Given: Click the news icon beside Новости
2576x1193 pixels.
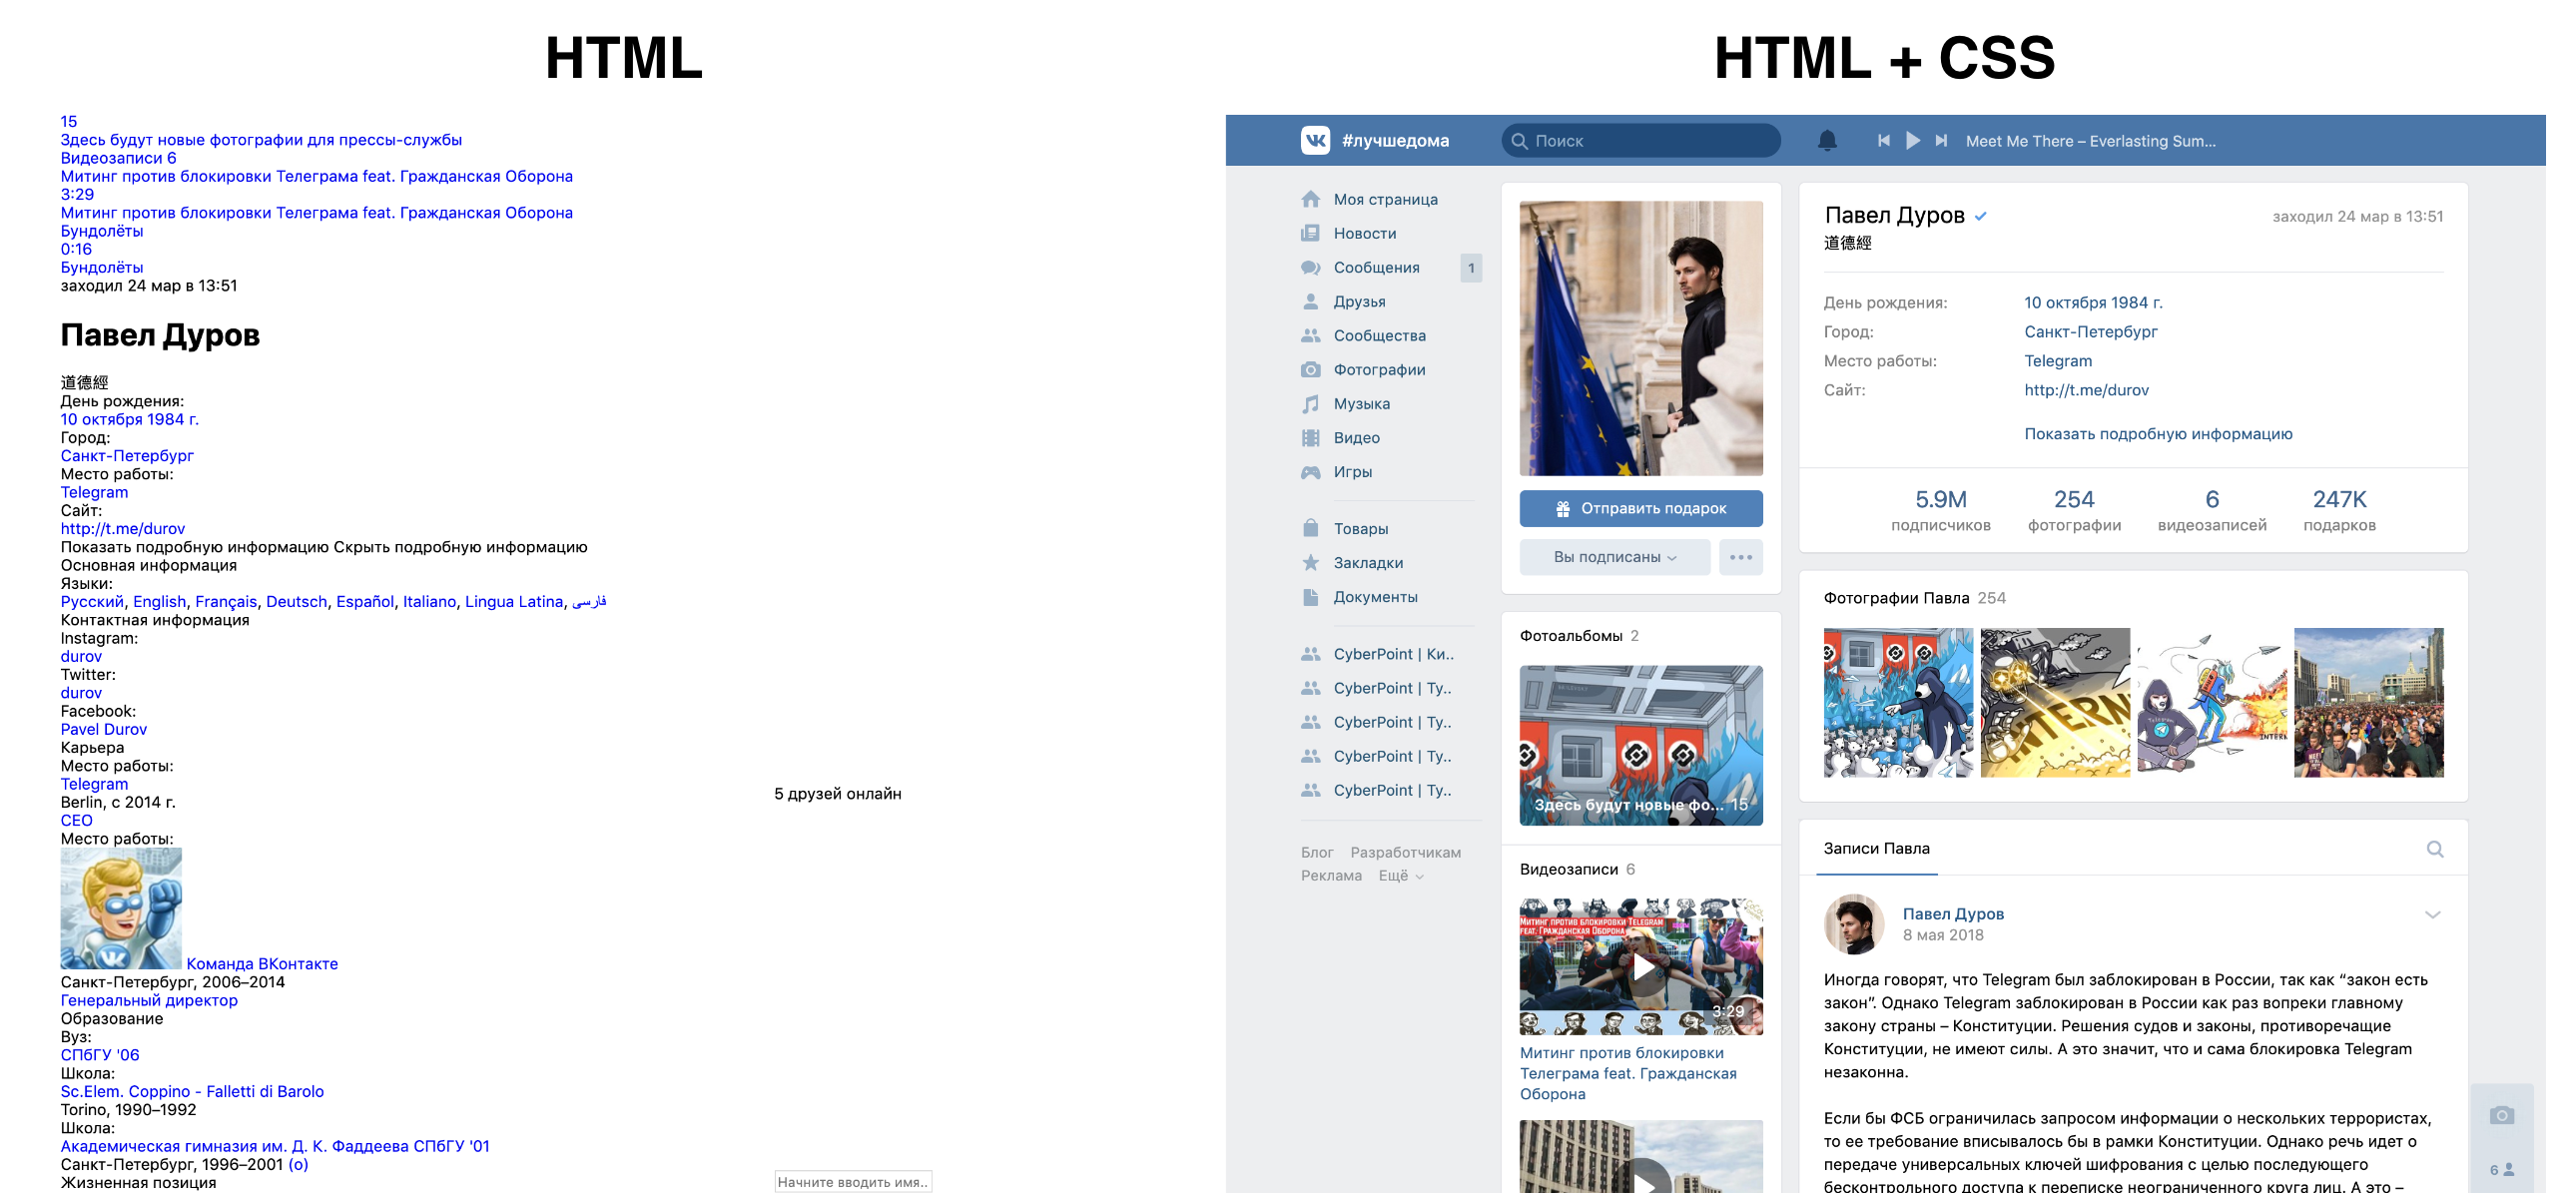Looking at the screenshot, I should [x=1310, y=233].
